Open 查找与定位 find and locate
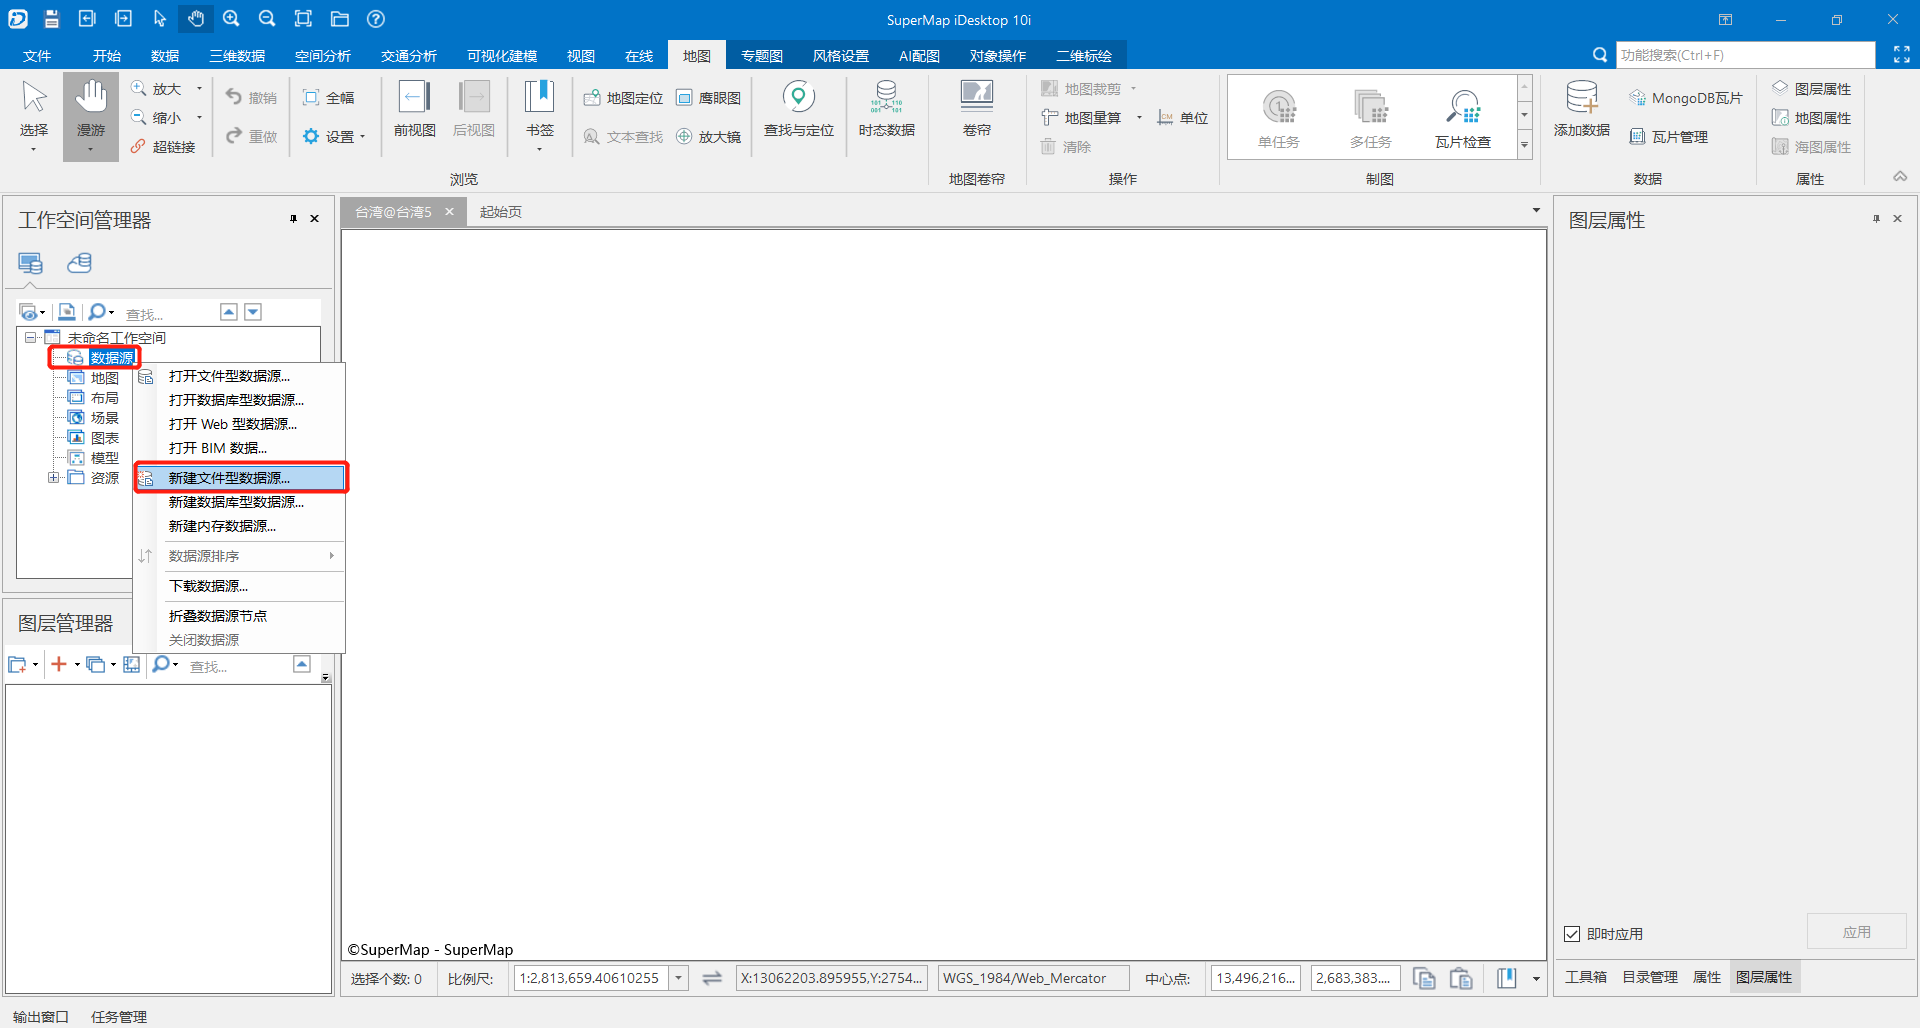The width and height of the screenshot is (1920, 1028). (798, 110)
